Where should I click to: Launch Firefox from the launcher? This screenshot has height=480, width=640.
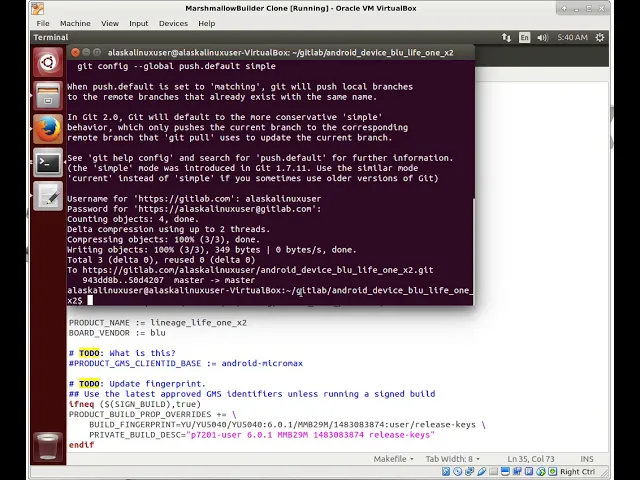[48, 129]
